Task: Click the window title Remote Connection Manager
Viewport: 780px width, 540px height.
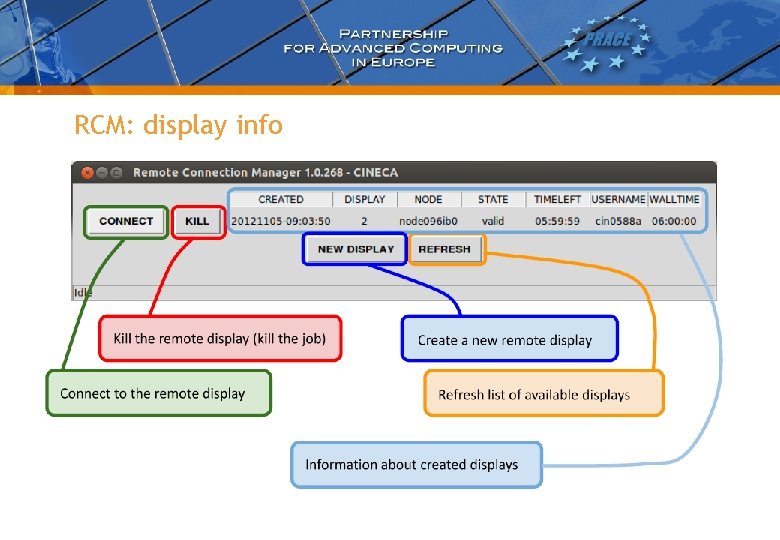Action: point(266,173)
